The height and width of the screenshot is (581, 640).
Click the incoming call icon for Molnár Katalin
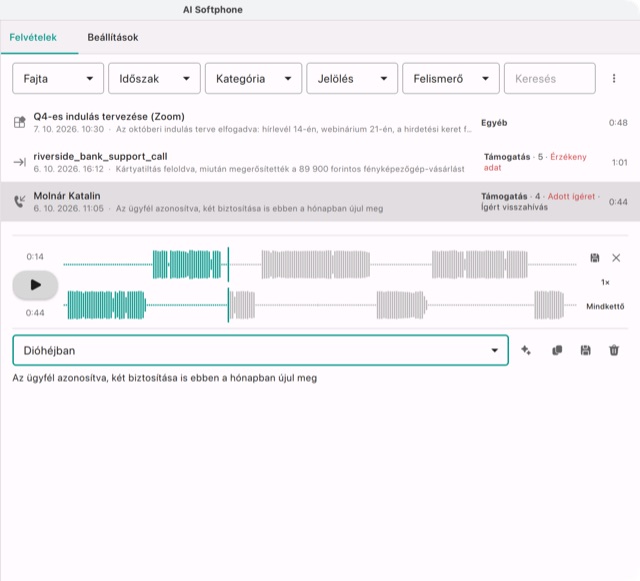[20, 201]
